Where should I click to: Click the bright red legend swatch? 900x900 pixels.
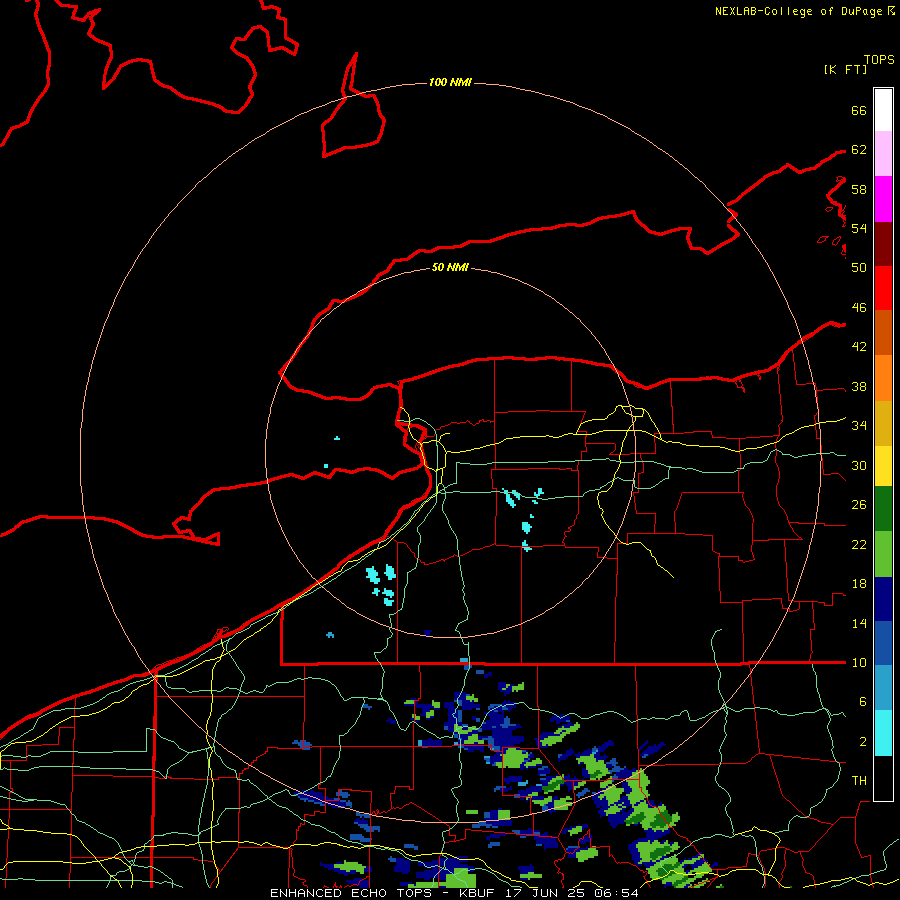(x=883, y=288)
